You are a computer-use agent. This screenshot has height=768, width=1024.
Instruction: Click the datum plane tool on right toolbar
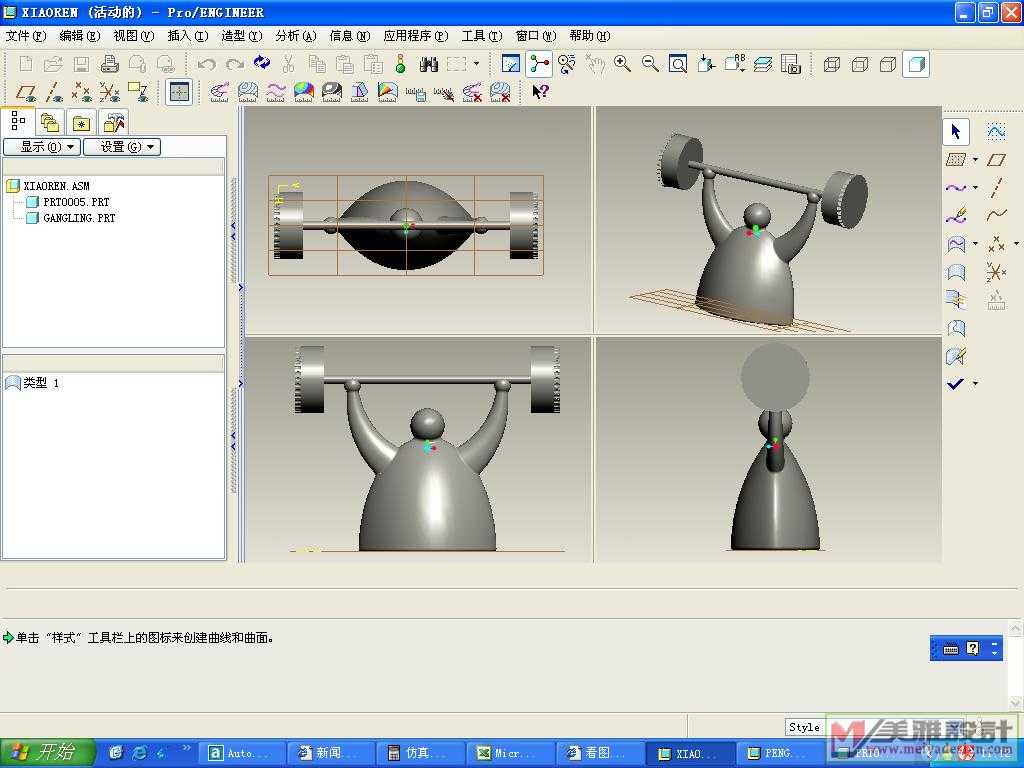coord(997,160)
